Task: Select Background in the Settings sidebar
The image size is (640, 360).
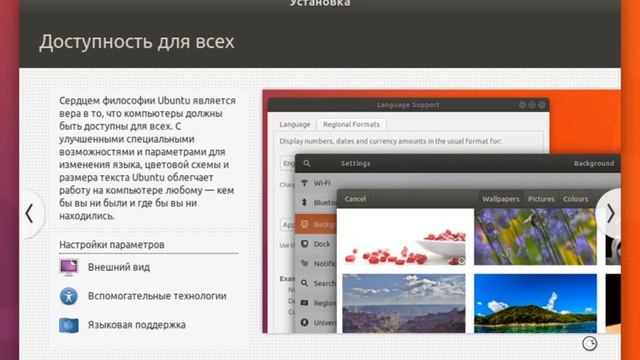Action: 316,224
